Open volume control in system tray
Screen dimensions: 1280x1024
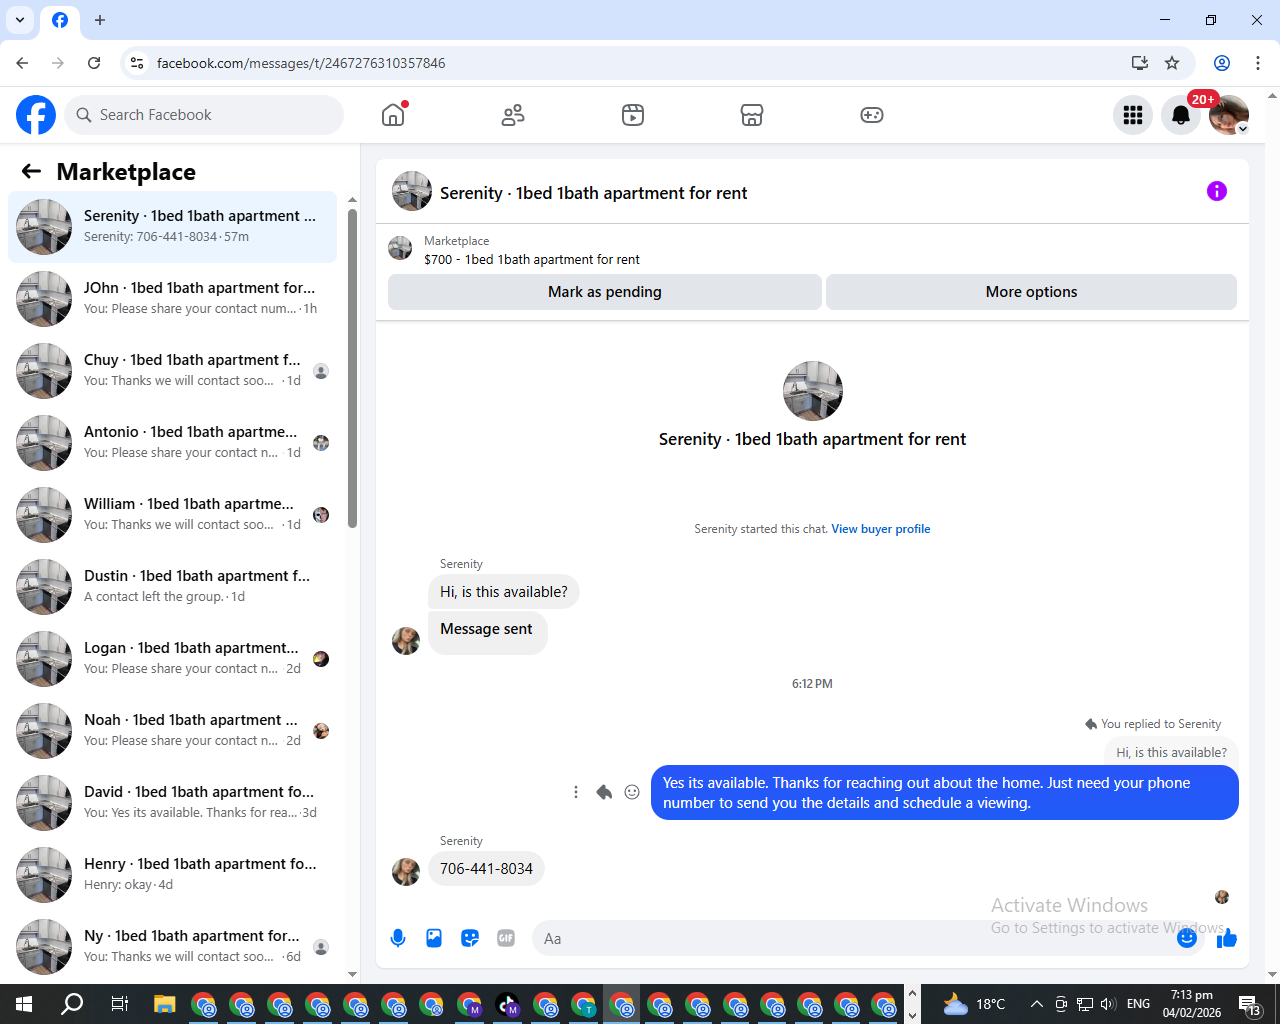1107,1004
